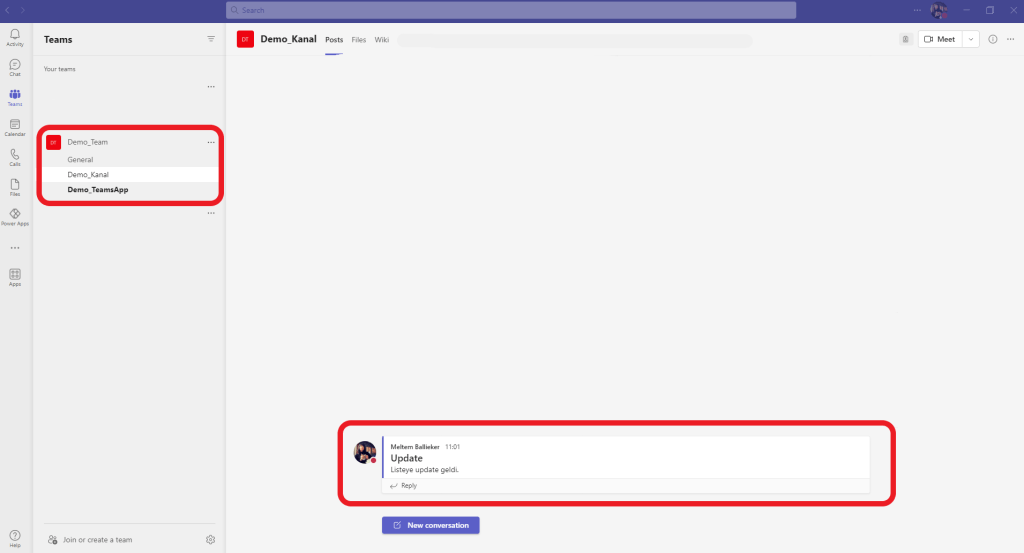Show channel info pane icon
1024x553 pixels.
tap(993, 39)
